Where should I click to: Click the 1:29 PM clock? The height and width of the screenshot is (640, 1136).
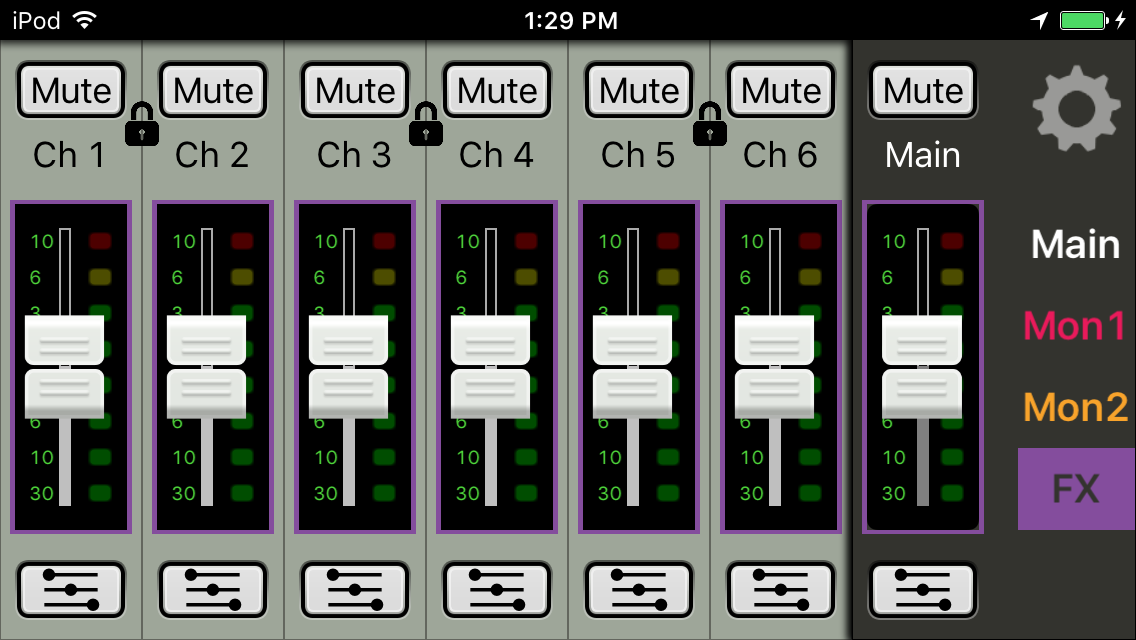pos(571,21)
